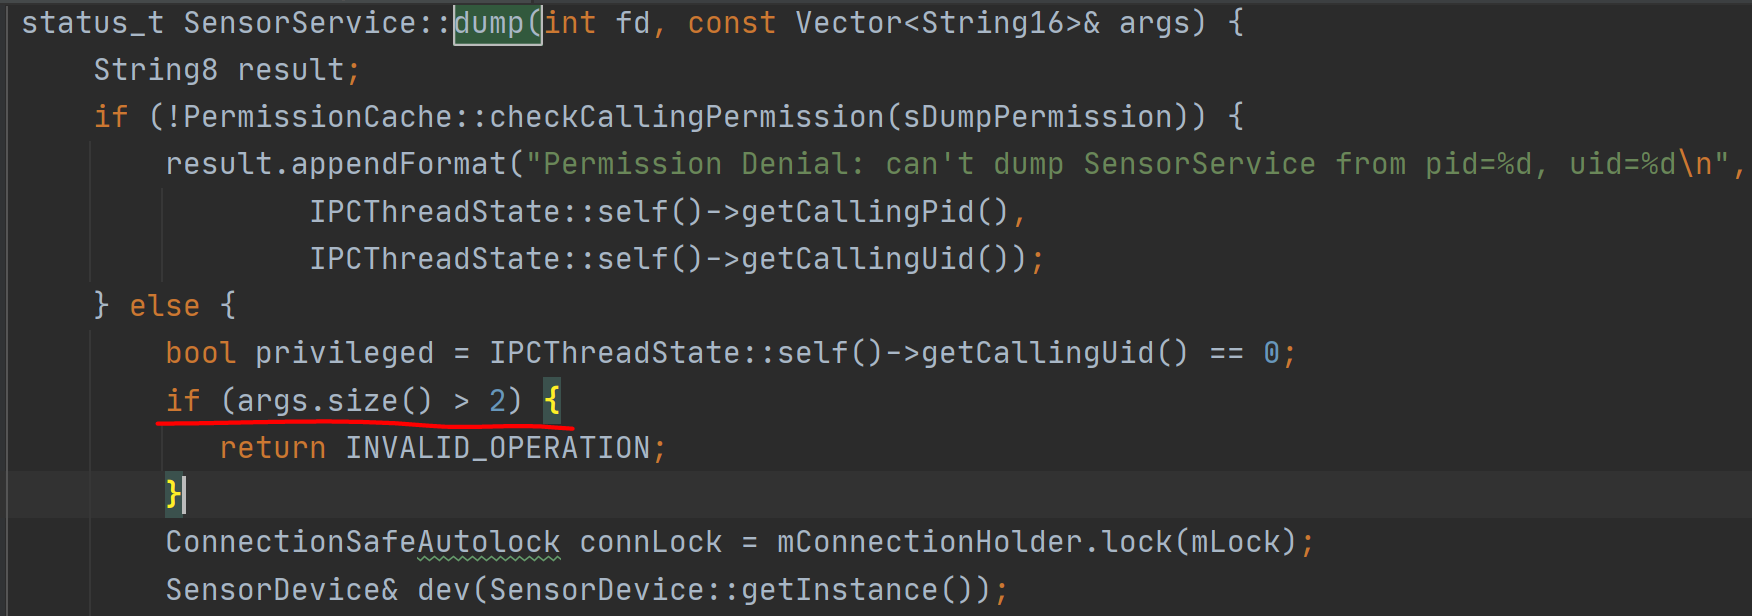Click the bool keyword

click(200, 353)
